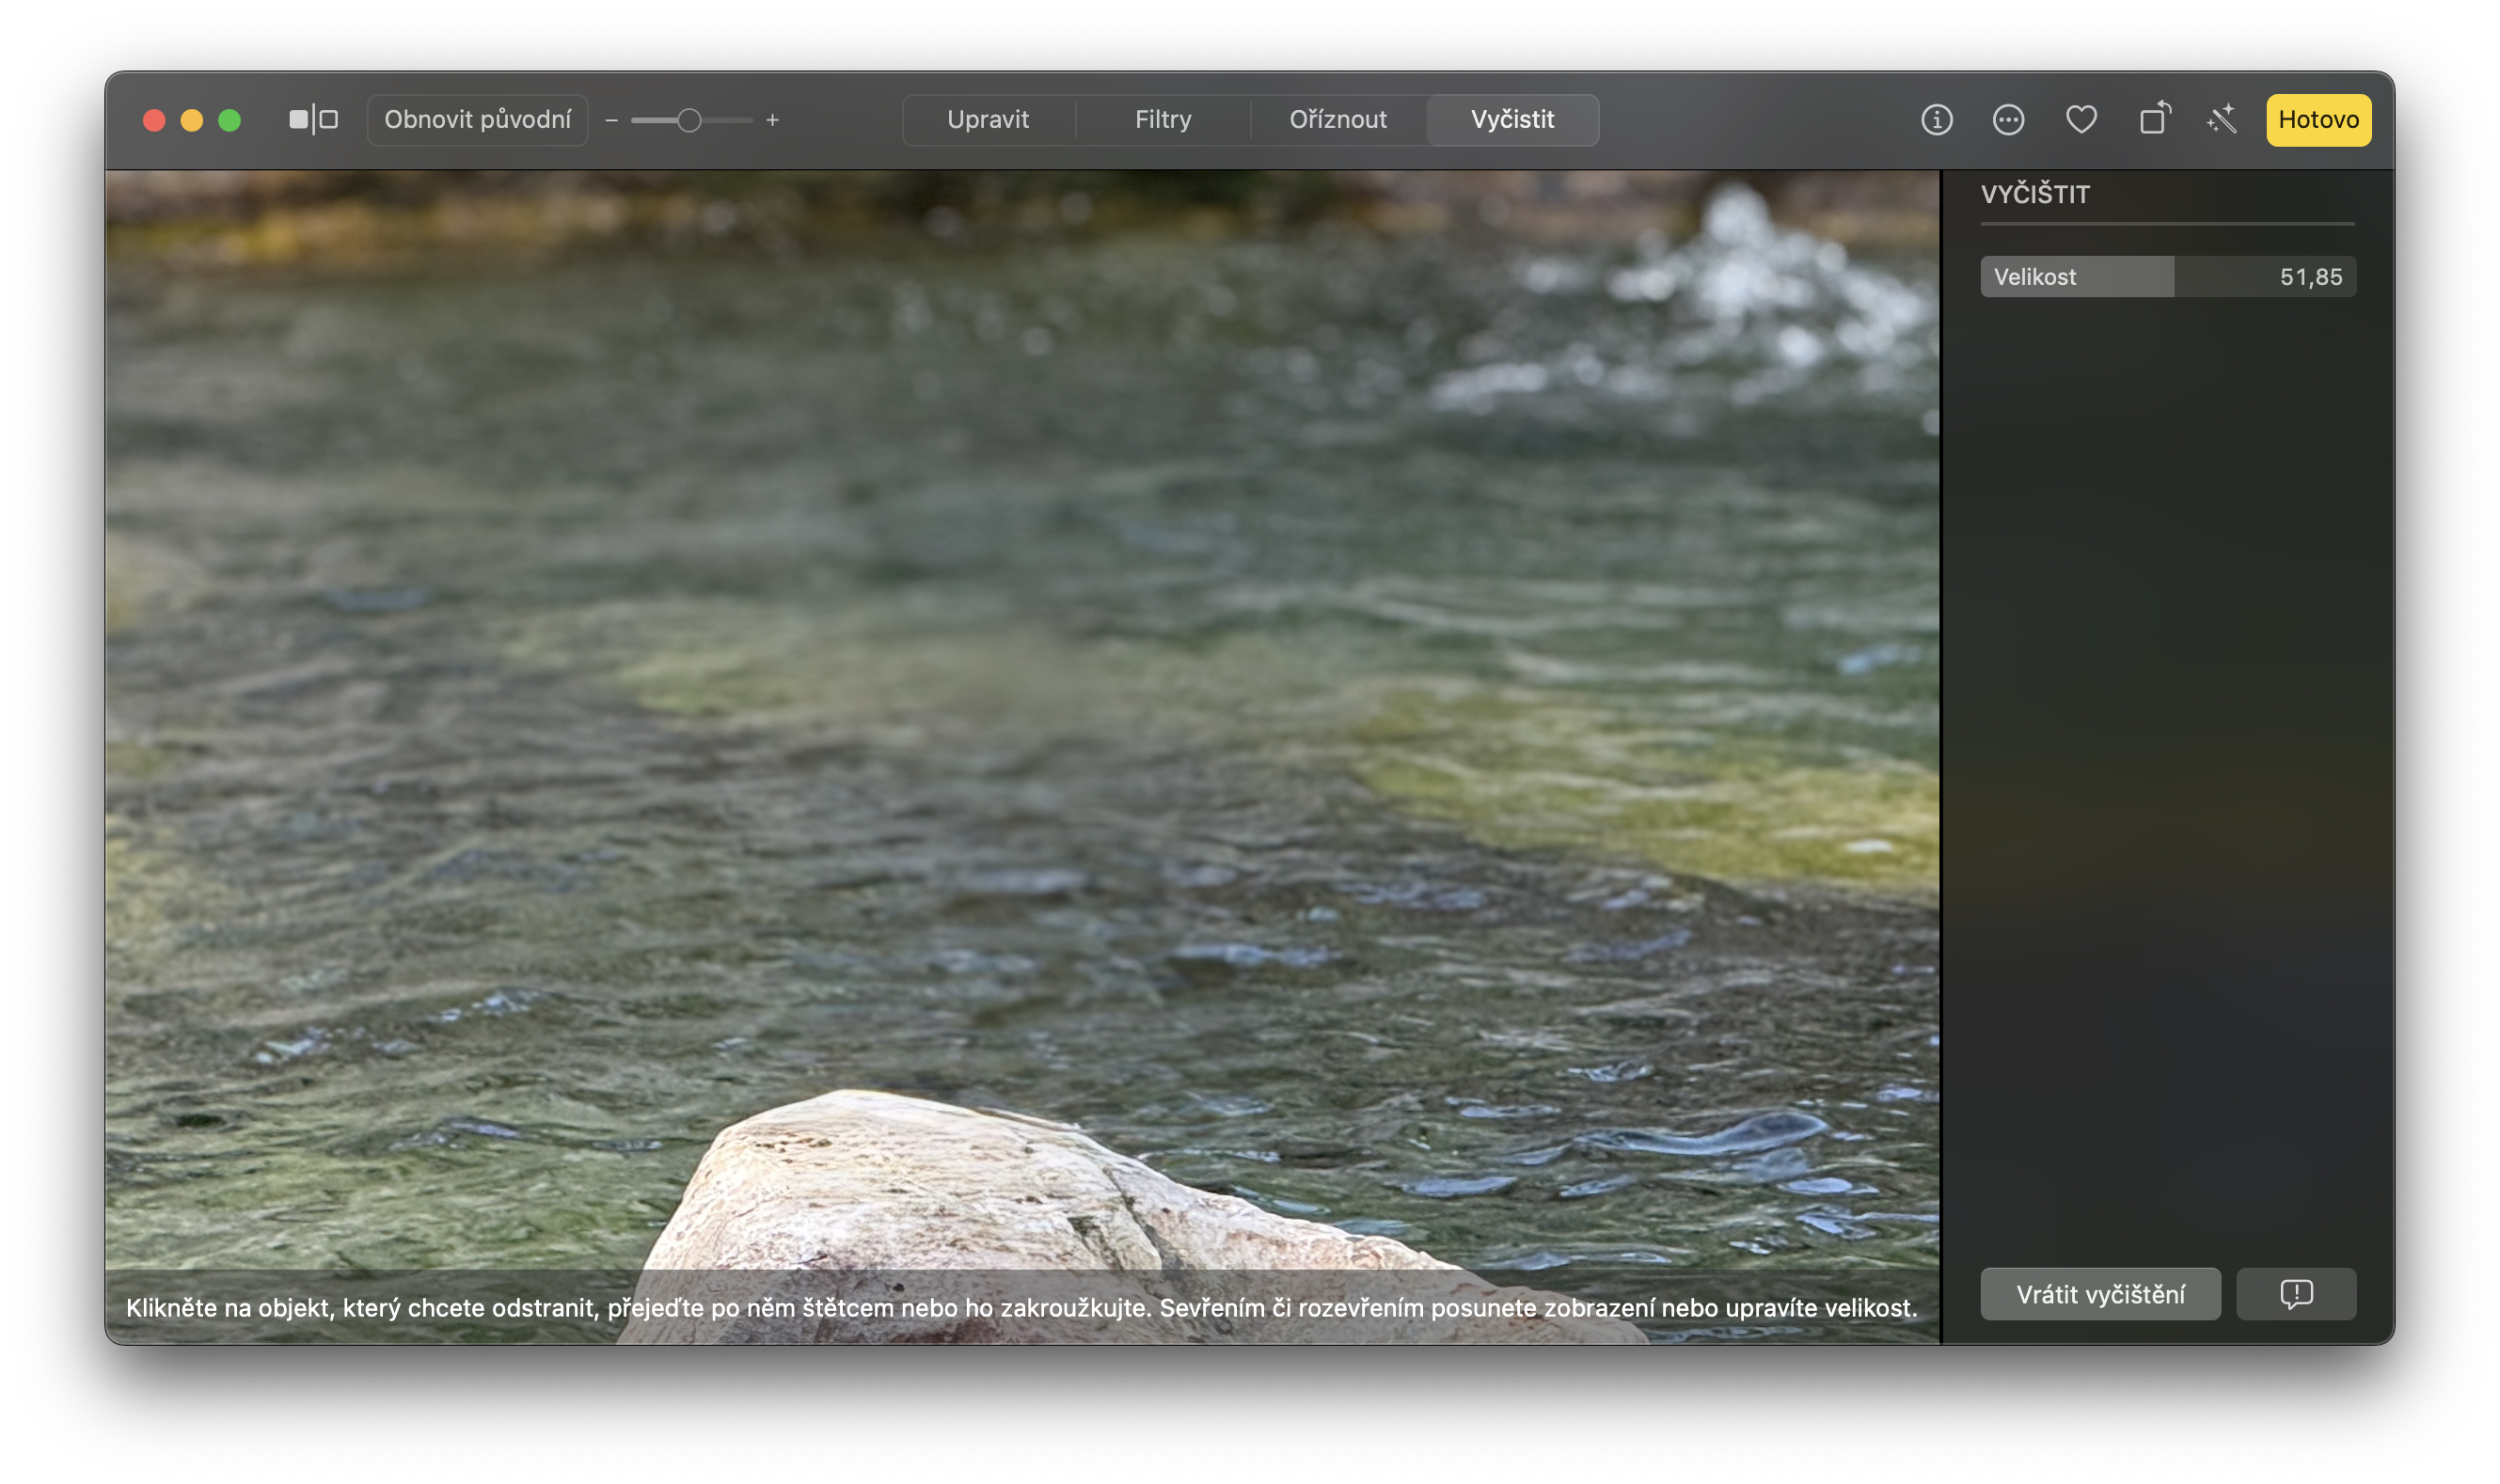This screenshot has height=1484, width=2500.
Task: Select the highlighted Velikost segment
Action: click(x=2075, y=276)
